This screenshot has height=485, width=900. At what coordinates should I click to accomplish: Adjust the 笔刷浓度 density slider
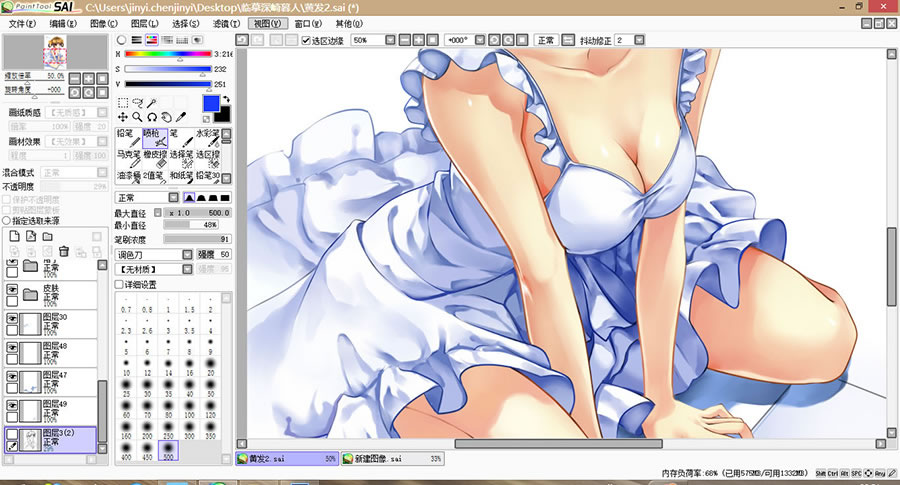197,239
